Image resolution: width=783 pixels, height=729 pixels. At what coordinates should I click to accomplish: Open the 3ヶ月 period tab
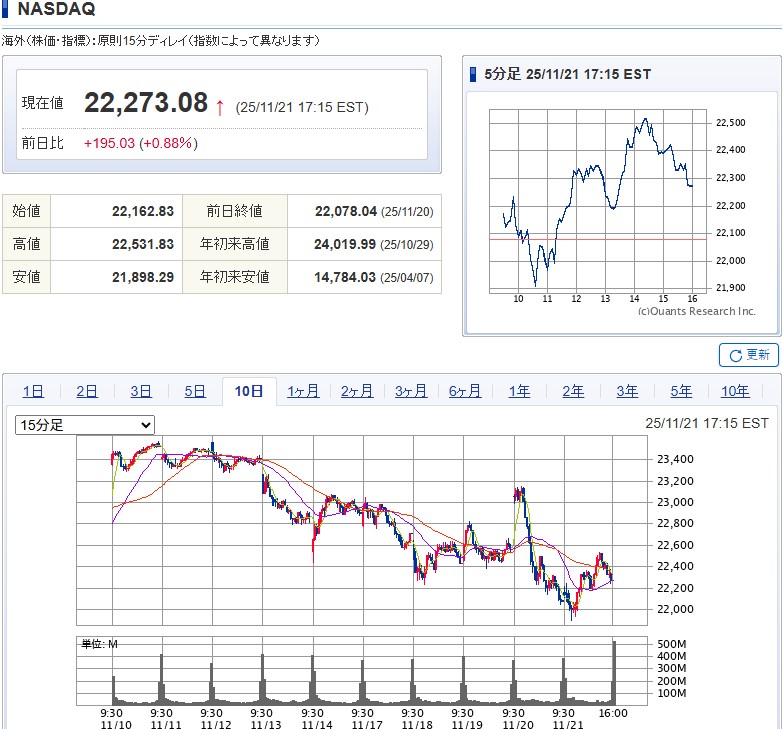[411, 392]
